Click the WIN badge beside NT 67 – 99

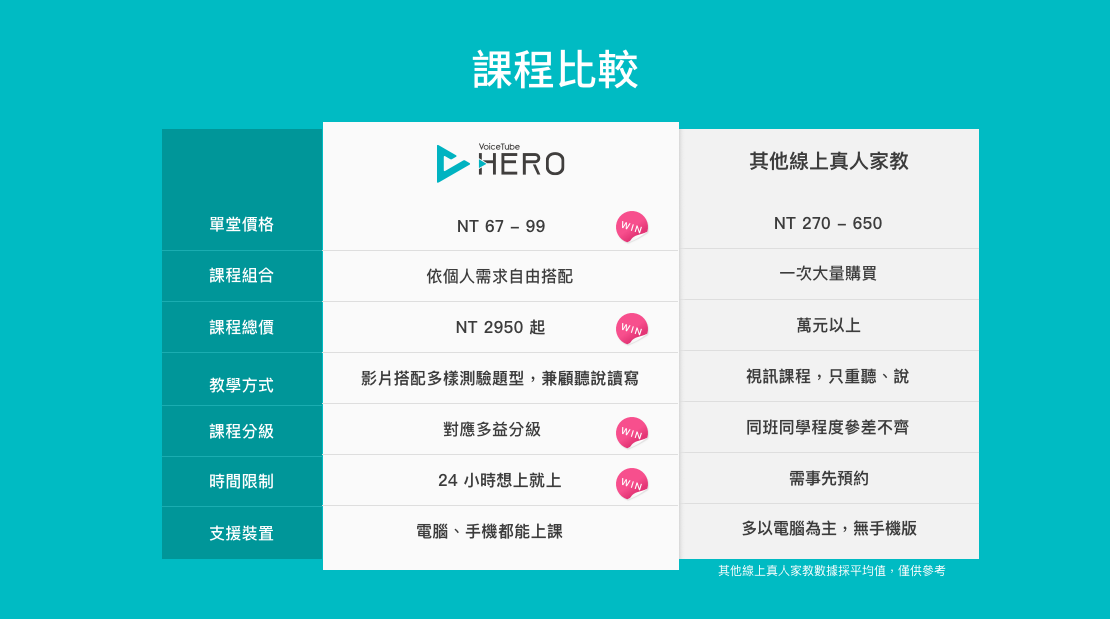631,227
